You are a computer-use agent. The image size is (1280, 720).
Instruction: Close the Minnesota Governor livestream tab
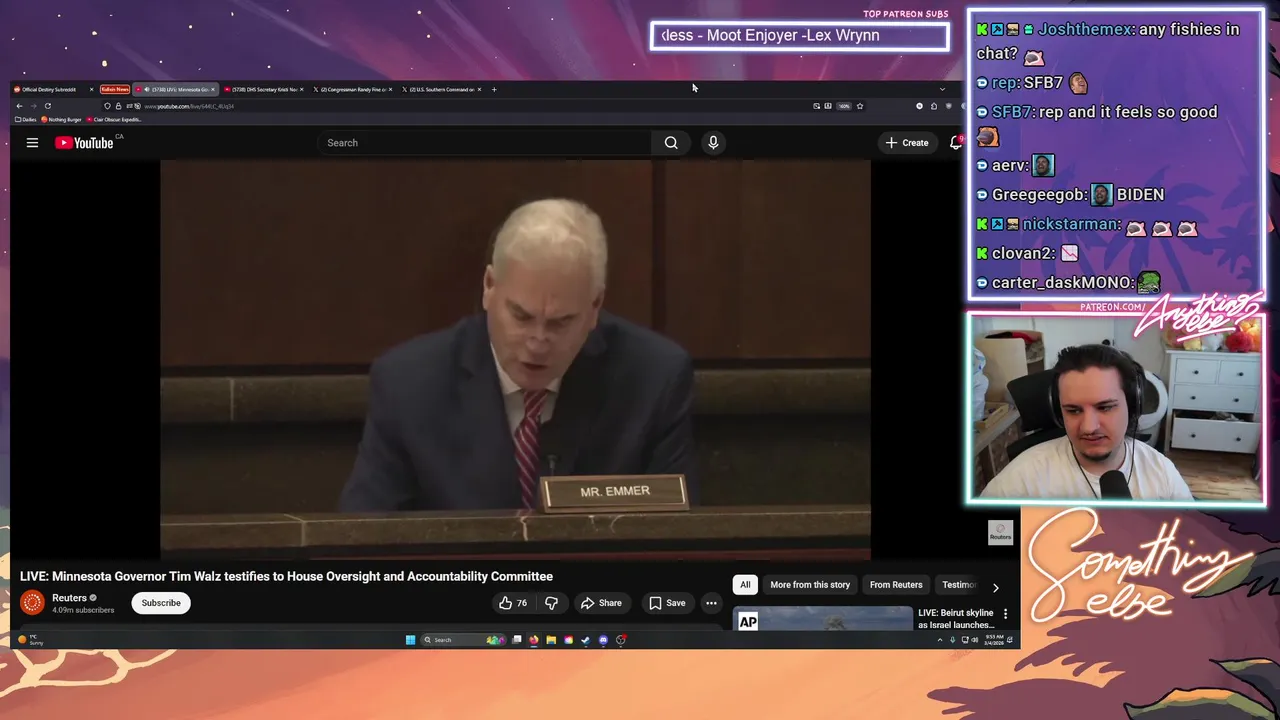point(213,89)
